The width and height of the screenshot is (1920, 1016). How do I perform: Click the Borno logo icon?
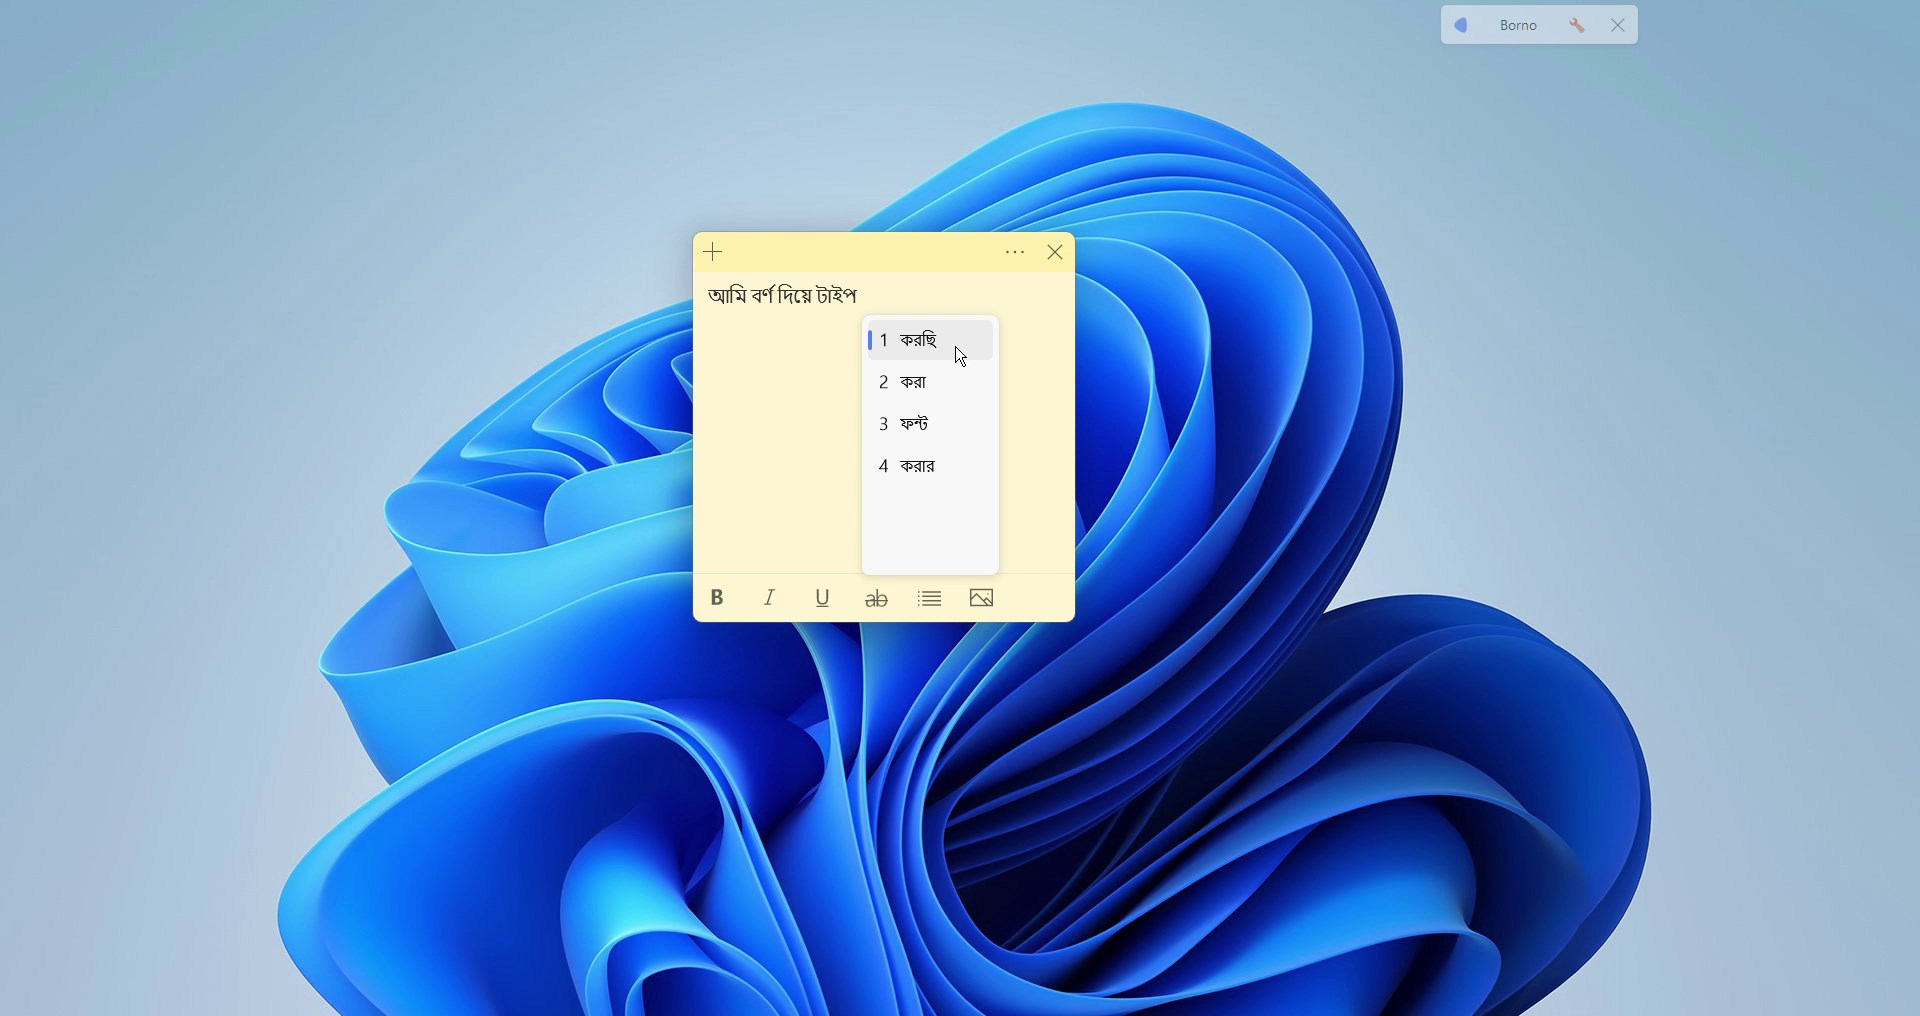click(1462, 26)
